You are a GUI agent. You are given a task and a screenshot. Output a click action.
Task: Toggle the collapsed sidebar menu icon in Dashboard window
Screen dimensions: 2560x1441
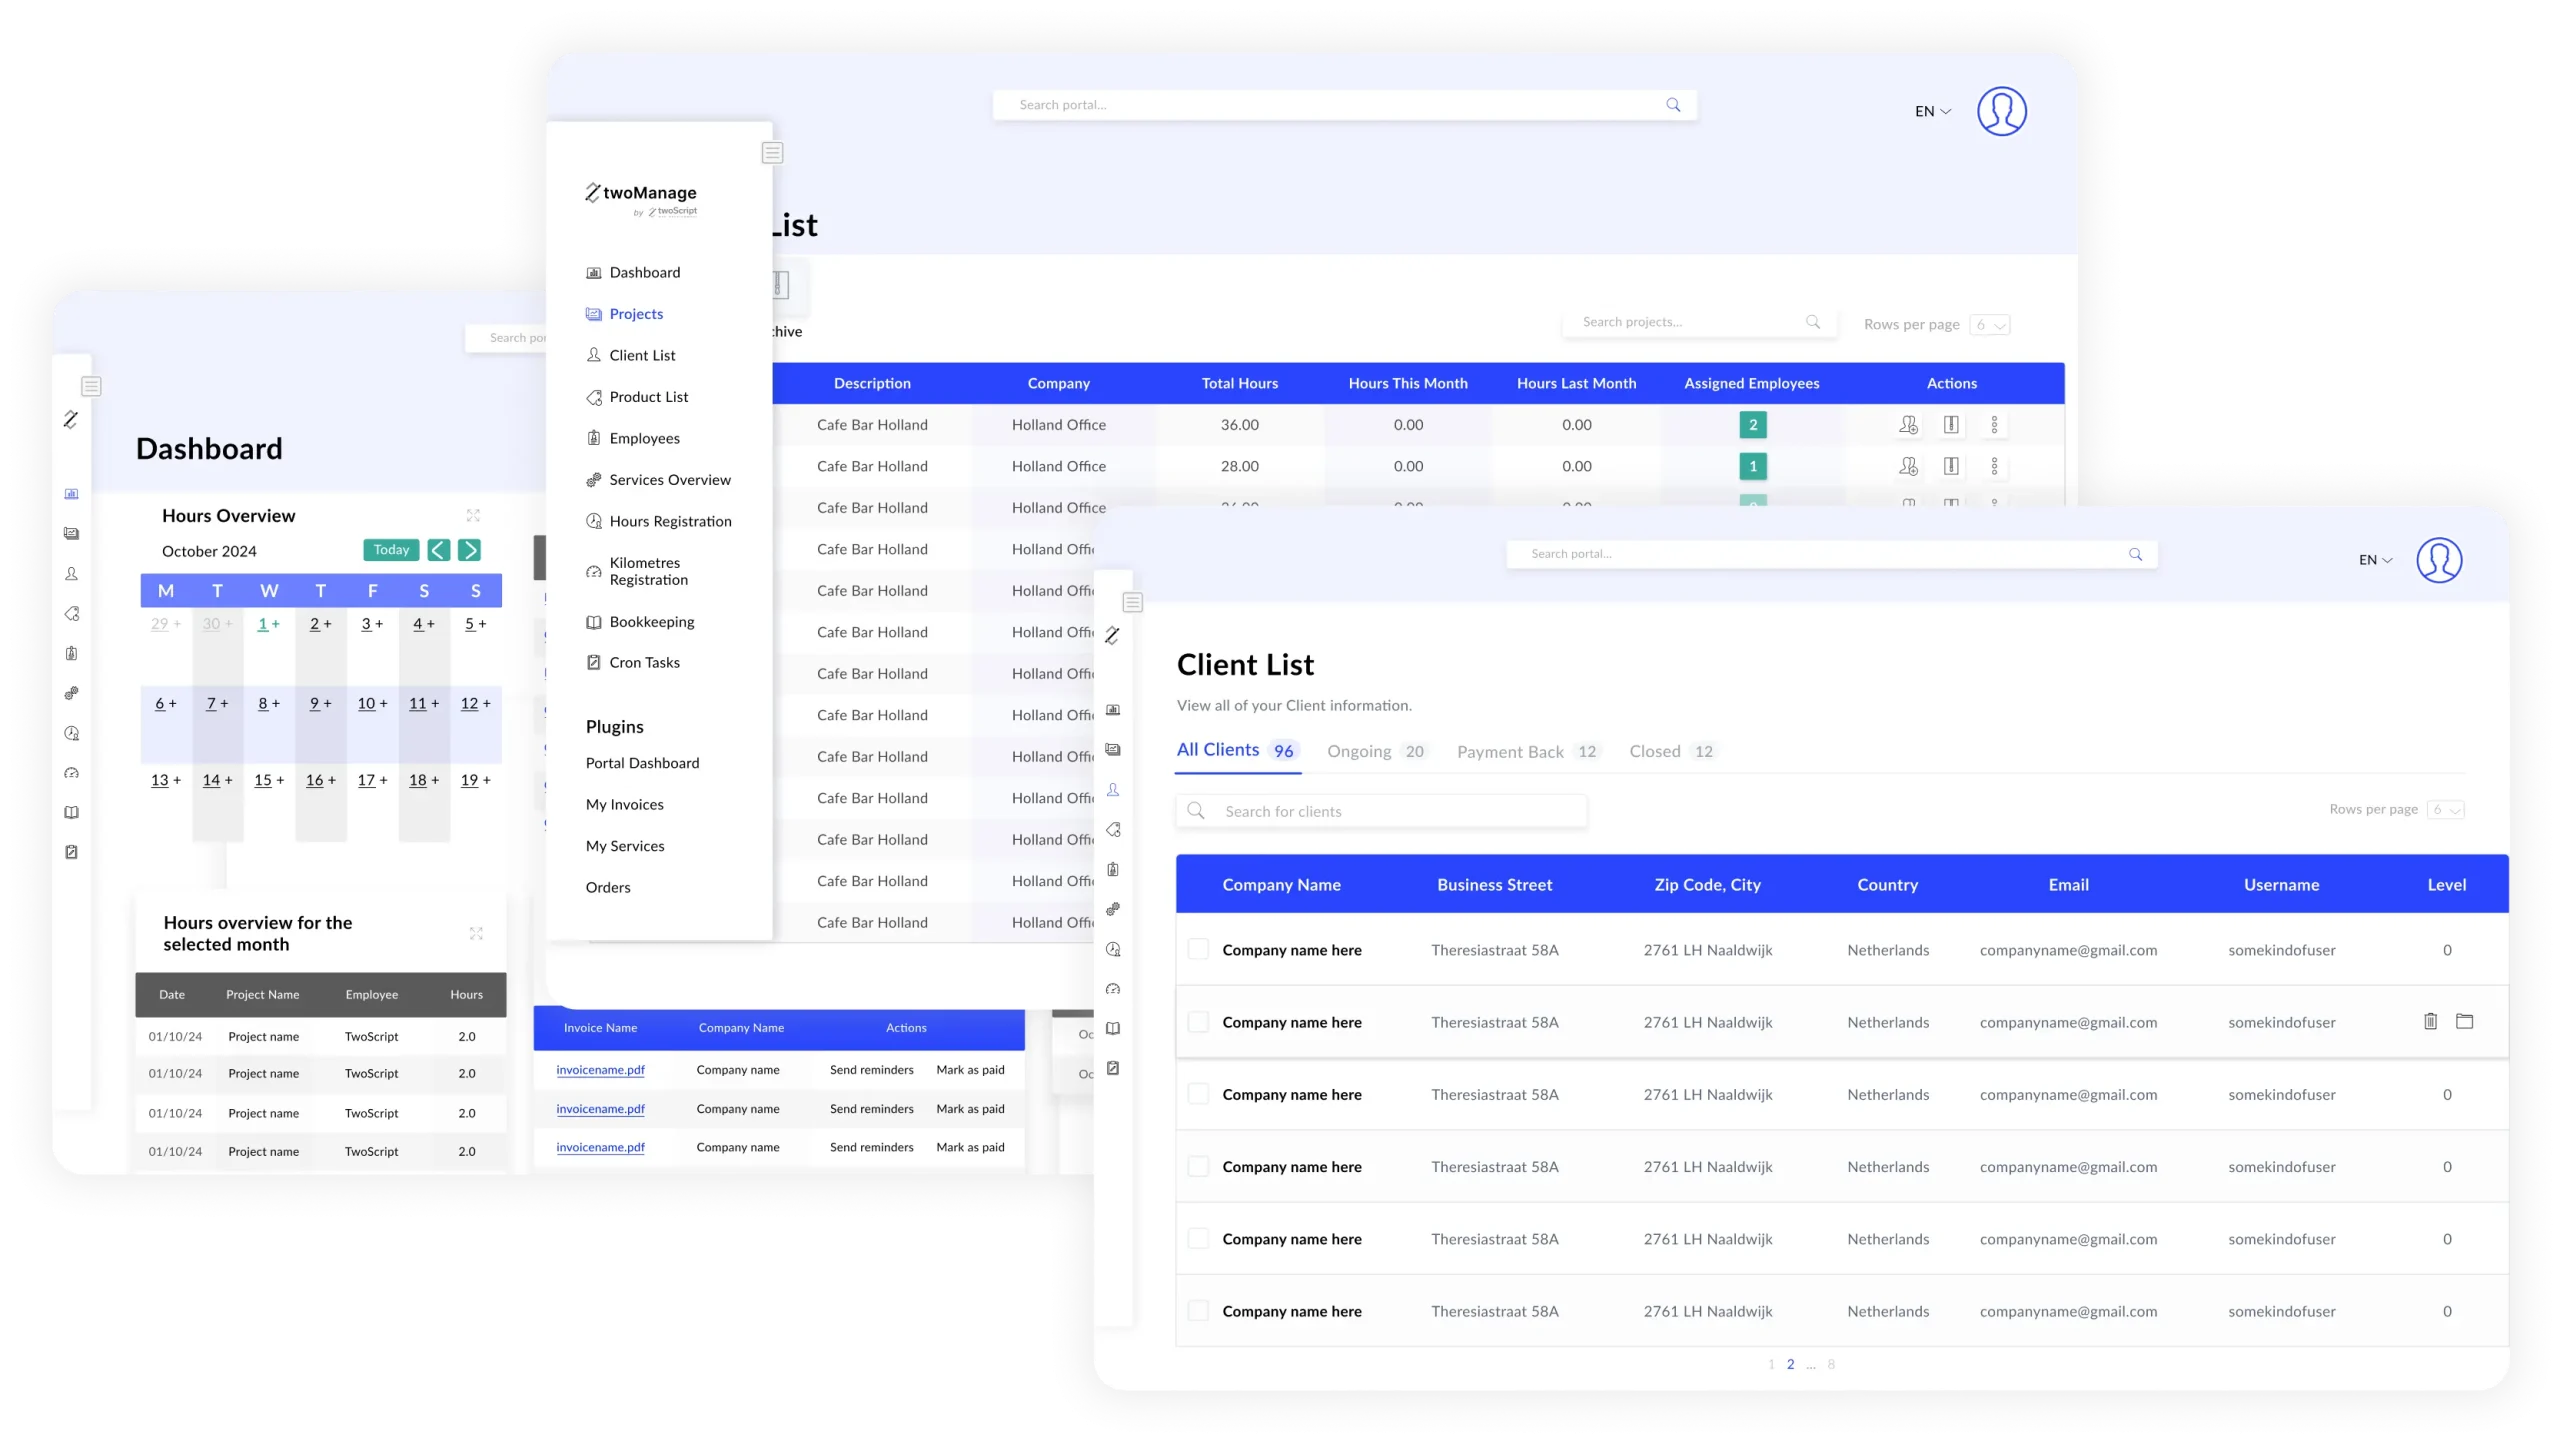[x=91, y=386]
